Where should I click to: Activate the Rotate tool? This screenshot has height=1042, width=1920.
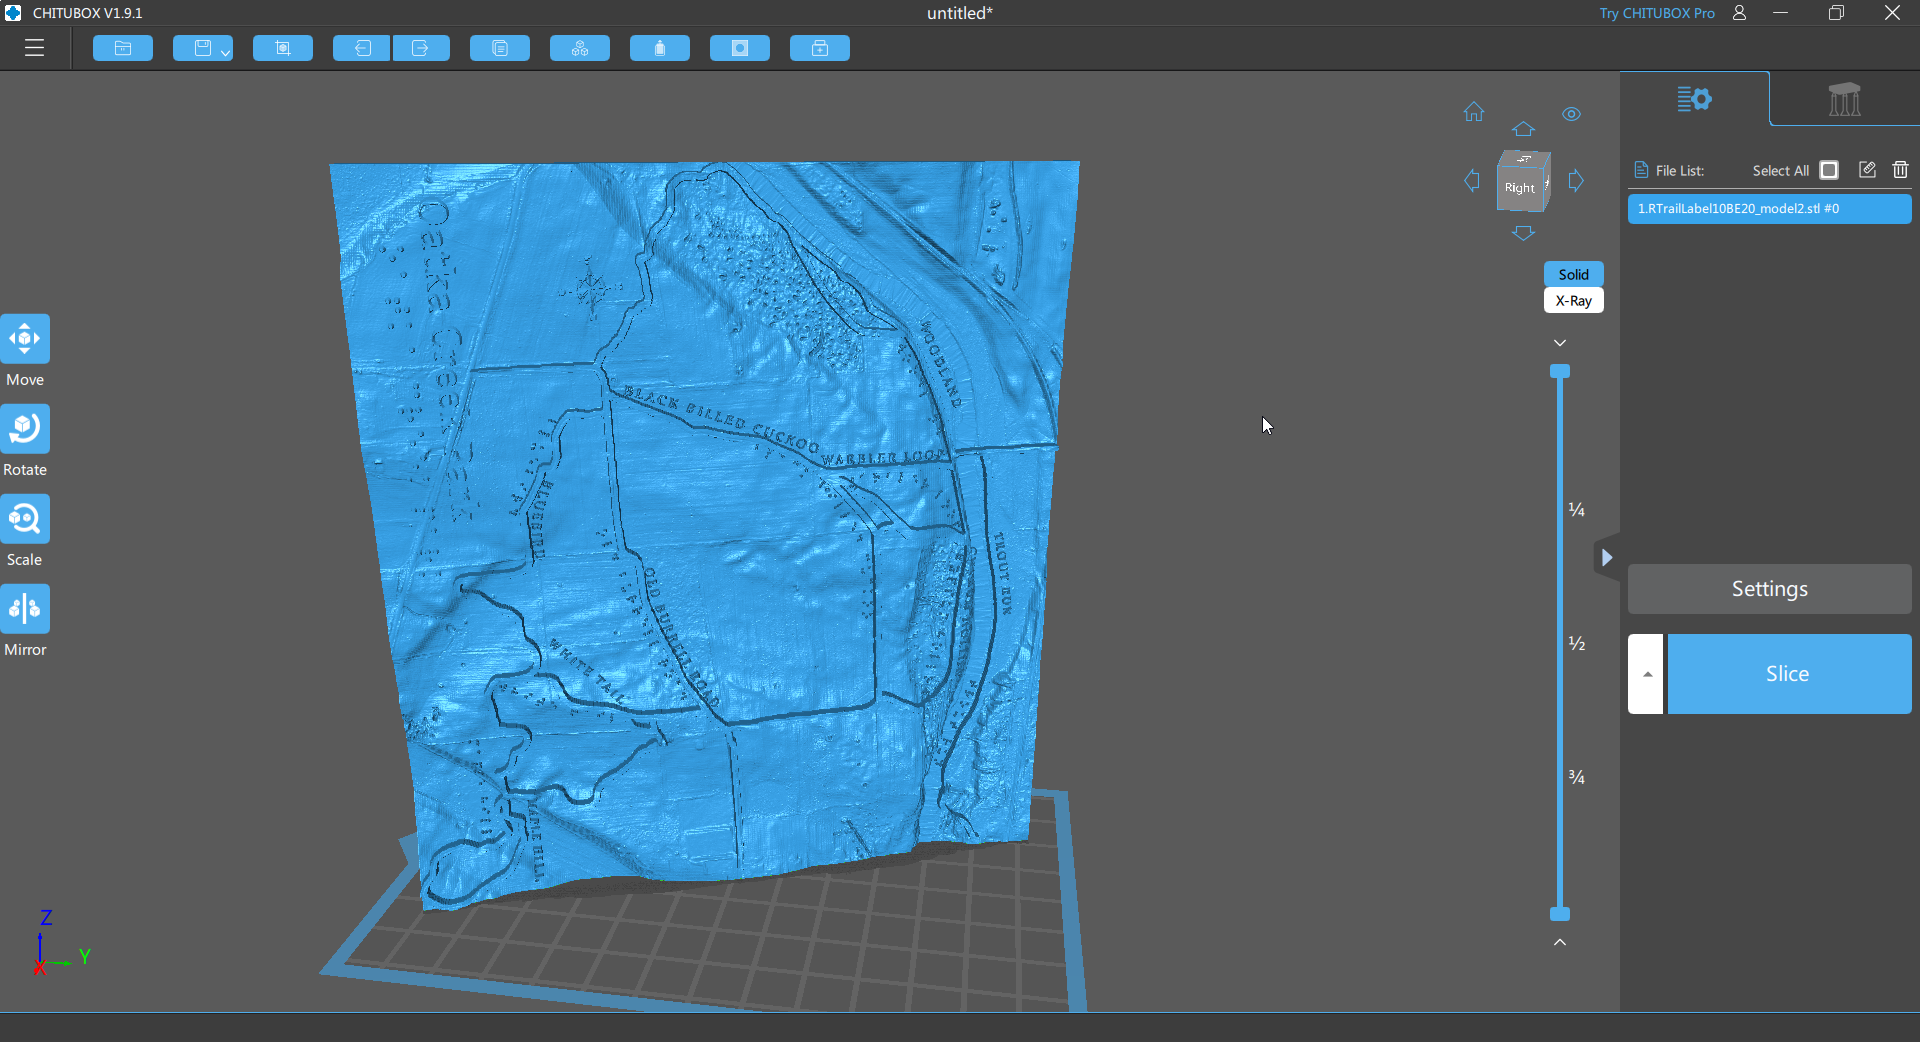(x=25, y=430)
